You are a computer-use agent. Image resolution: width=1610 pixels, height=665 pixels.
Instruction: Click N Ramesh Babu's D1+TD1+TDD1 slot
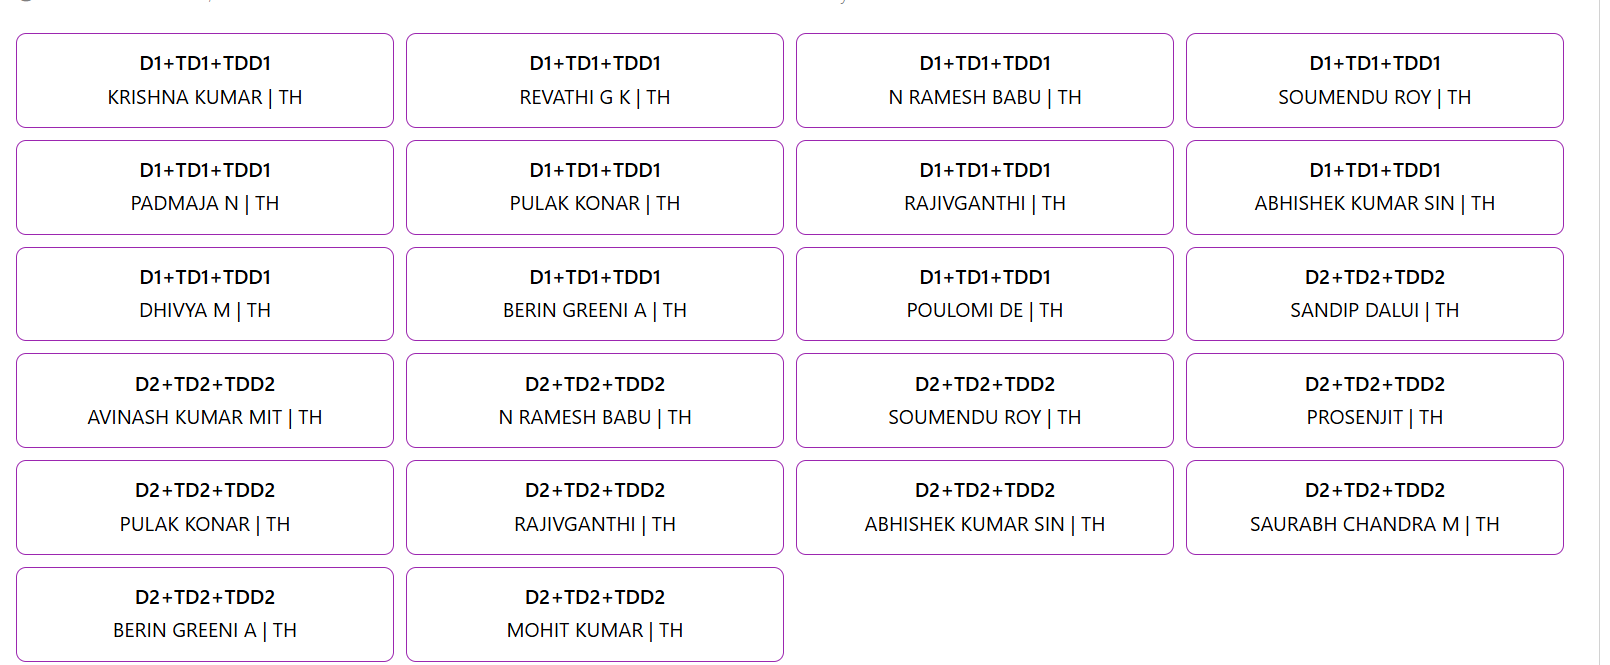pyautogui.click(x=985, y=81)
